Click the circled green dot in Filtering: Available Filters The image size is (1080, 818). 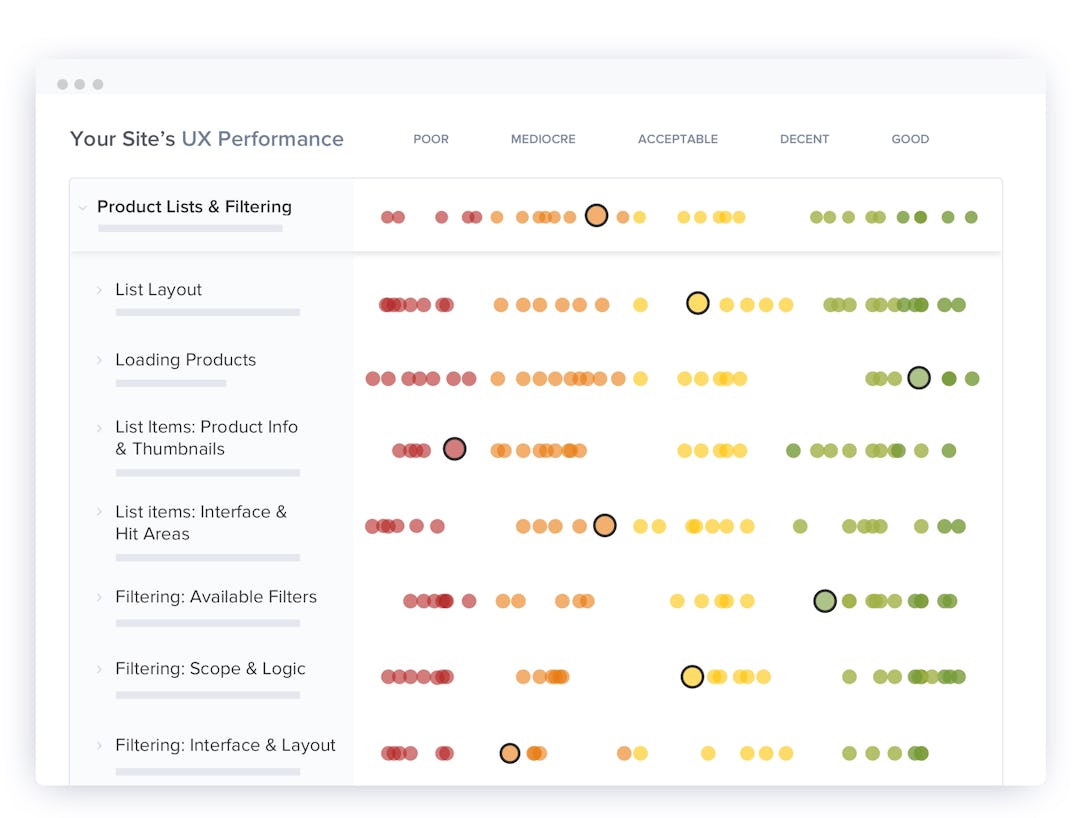[x=824, y=600]
